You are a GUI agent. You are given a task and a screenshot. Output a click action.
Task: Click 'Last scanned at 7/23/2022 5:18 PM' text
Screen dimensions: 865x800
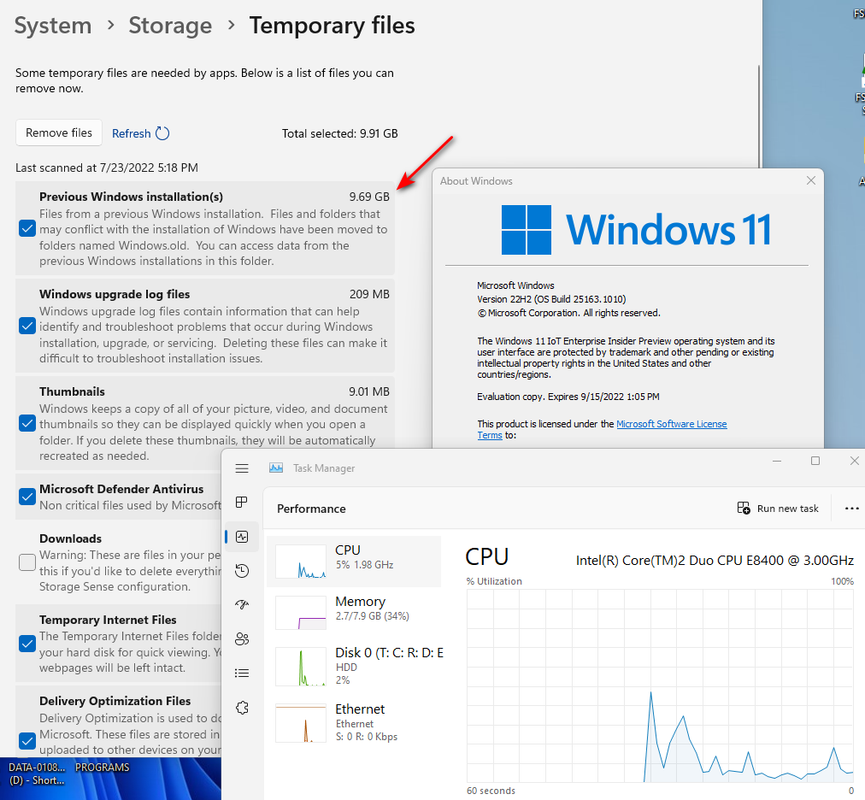(106, 168)
